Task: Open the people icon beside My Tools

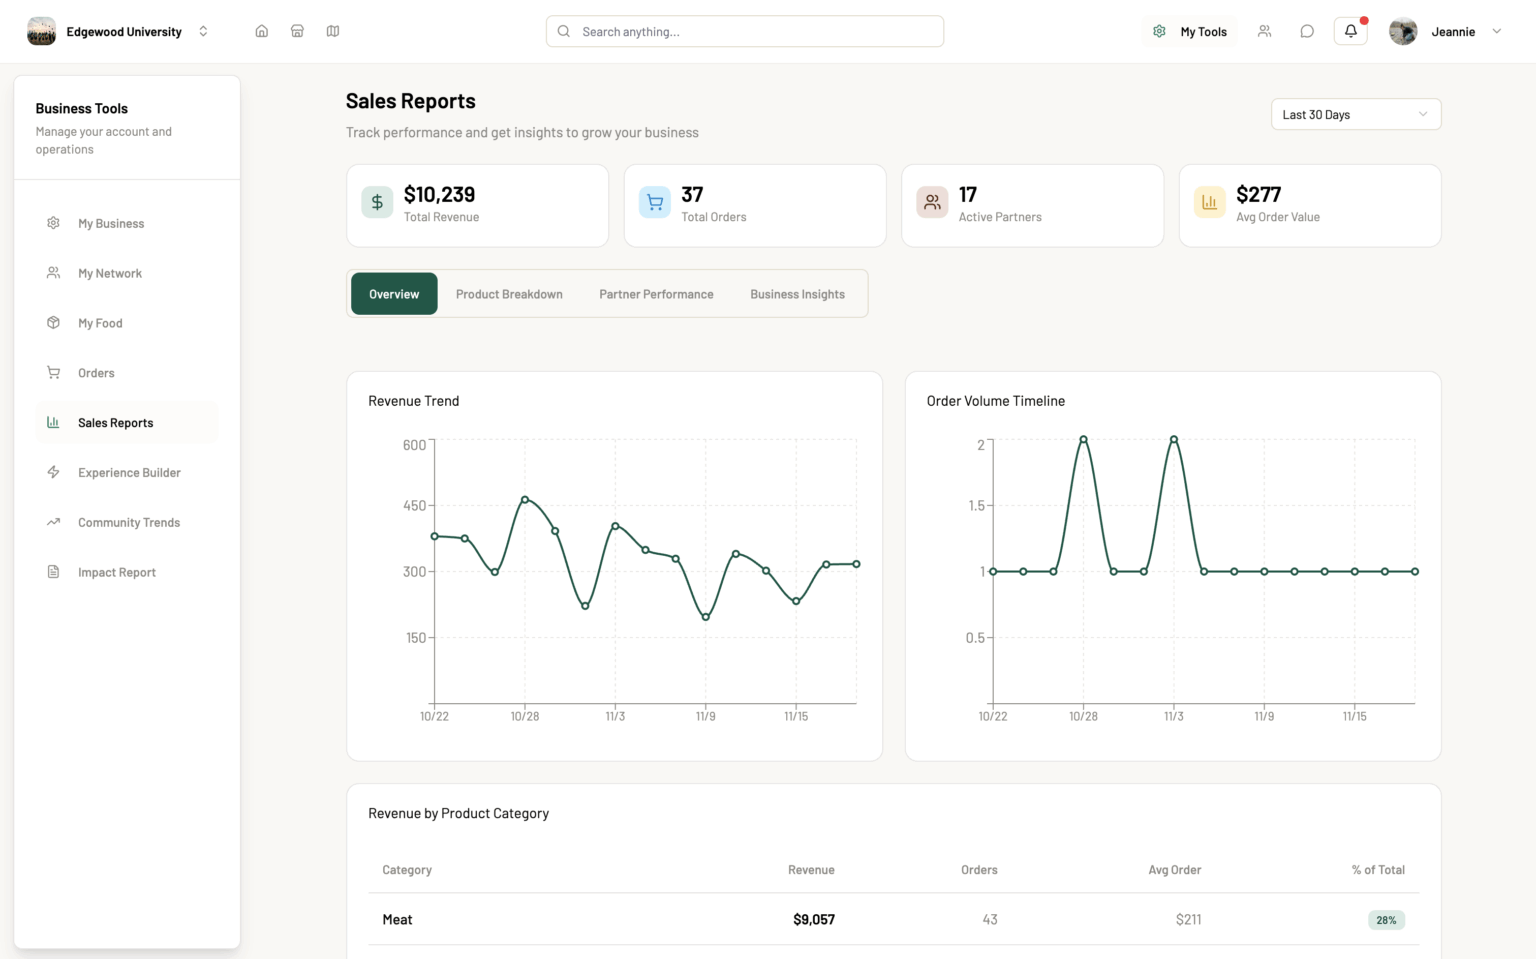Action: point(1264,31)
